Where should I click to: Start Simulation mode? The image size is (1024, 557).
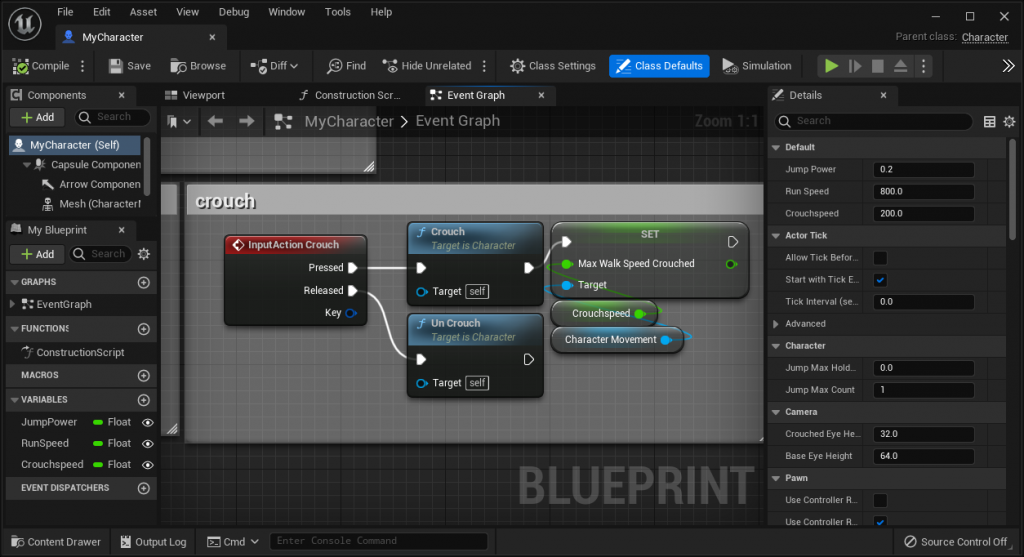(x=756, y=66)
